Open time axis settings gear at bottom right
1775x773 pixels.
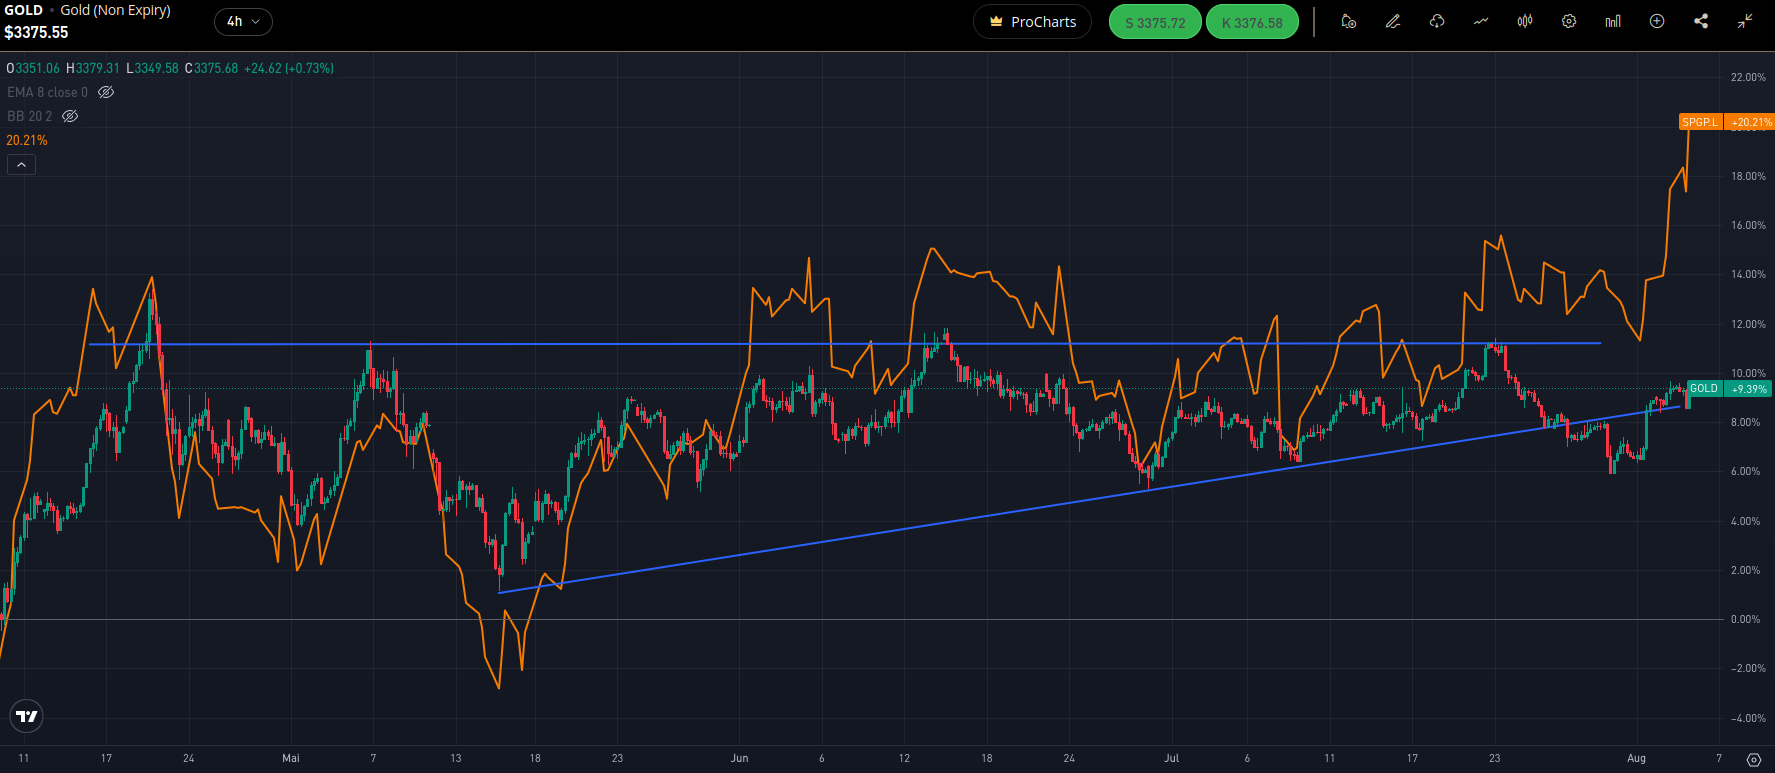tap(1753, 759)
